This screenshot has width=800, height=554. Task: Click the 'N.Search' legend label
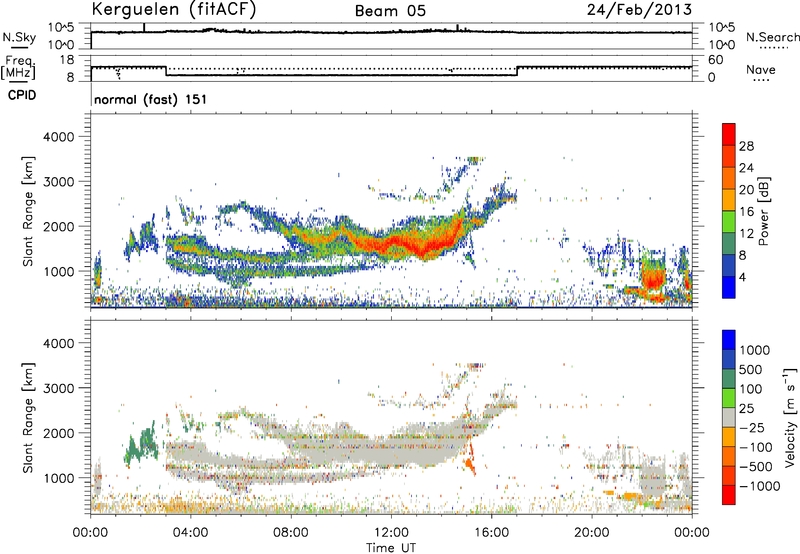pyautogui.click(x=773, y=37)
